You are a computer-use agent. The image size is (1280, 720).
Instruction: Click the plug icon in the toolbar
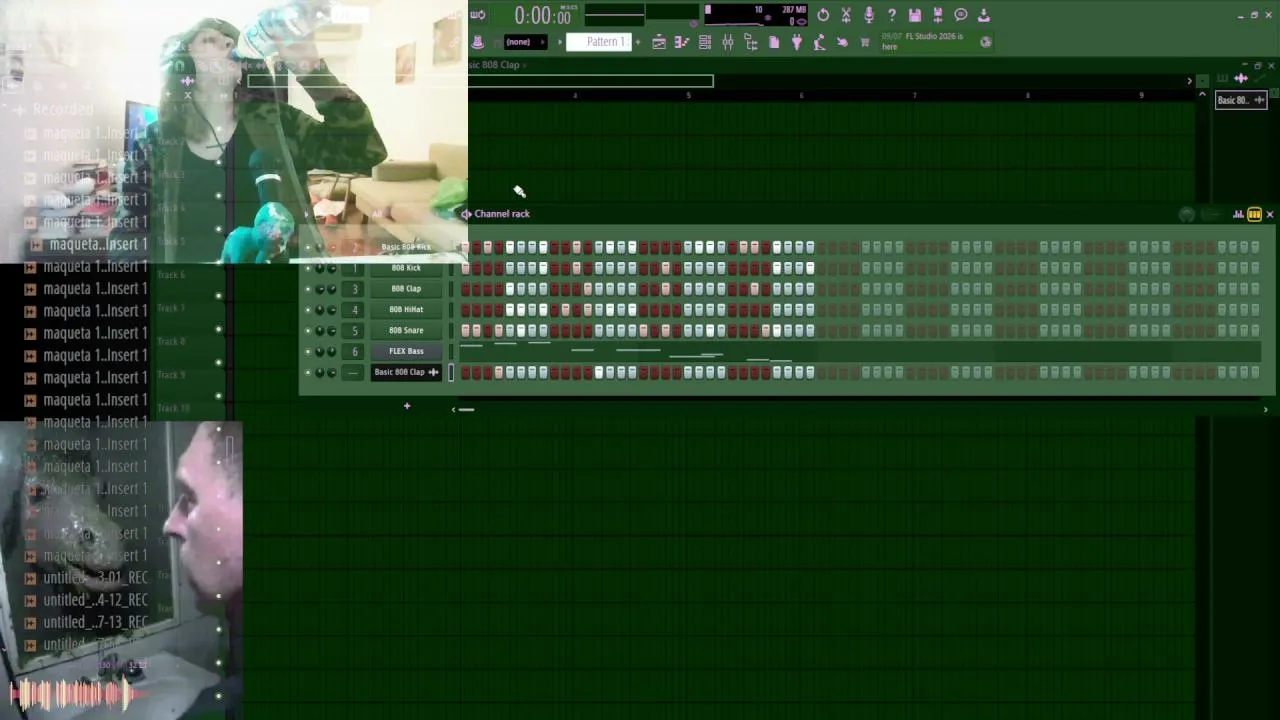pos(797,42)
